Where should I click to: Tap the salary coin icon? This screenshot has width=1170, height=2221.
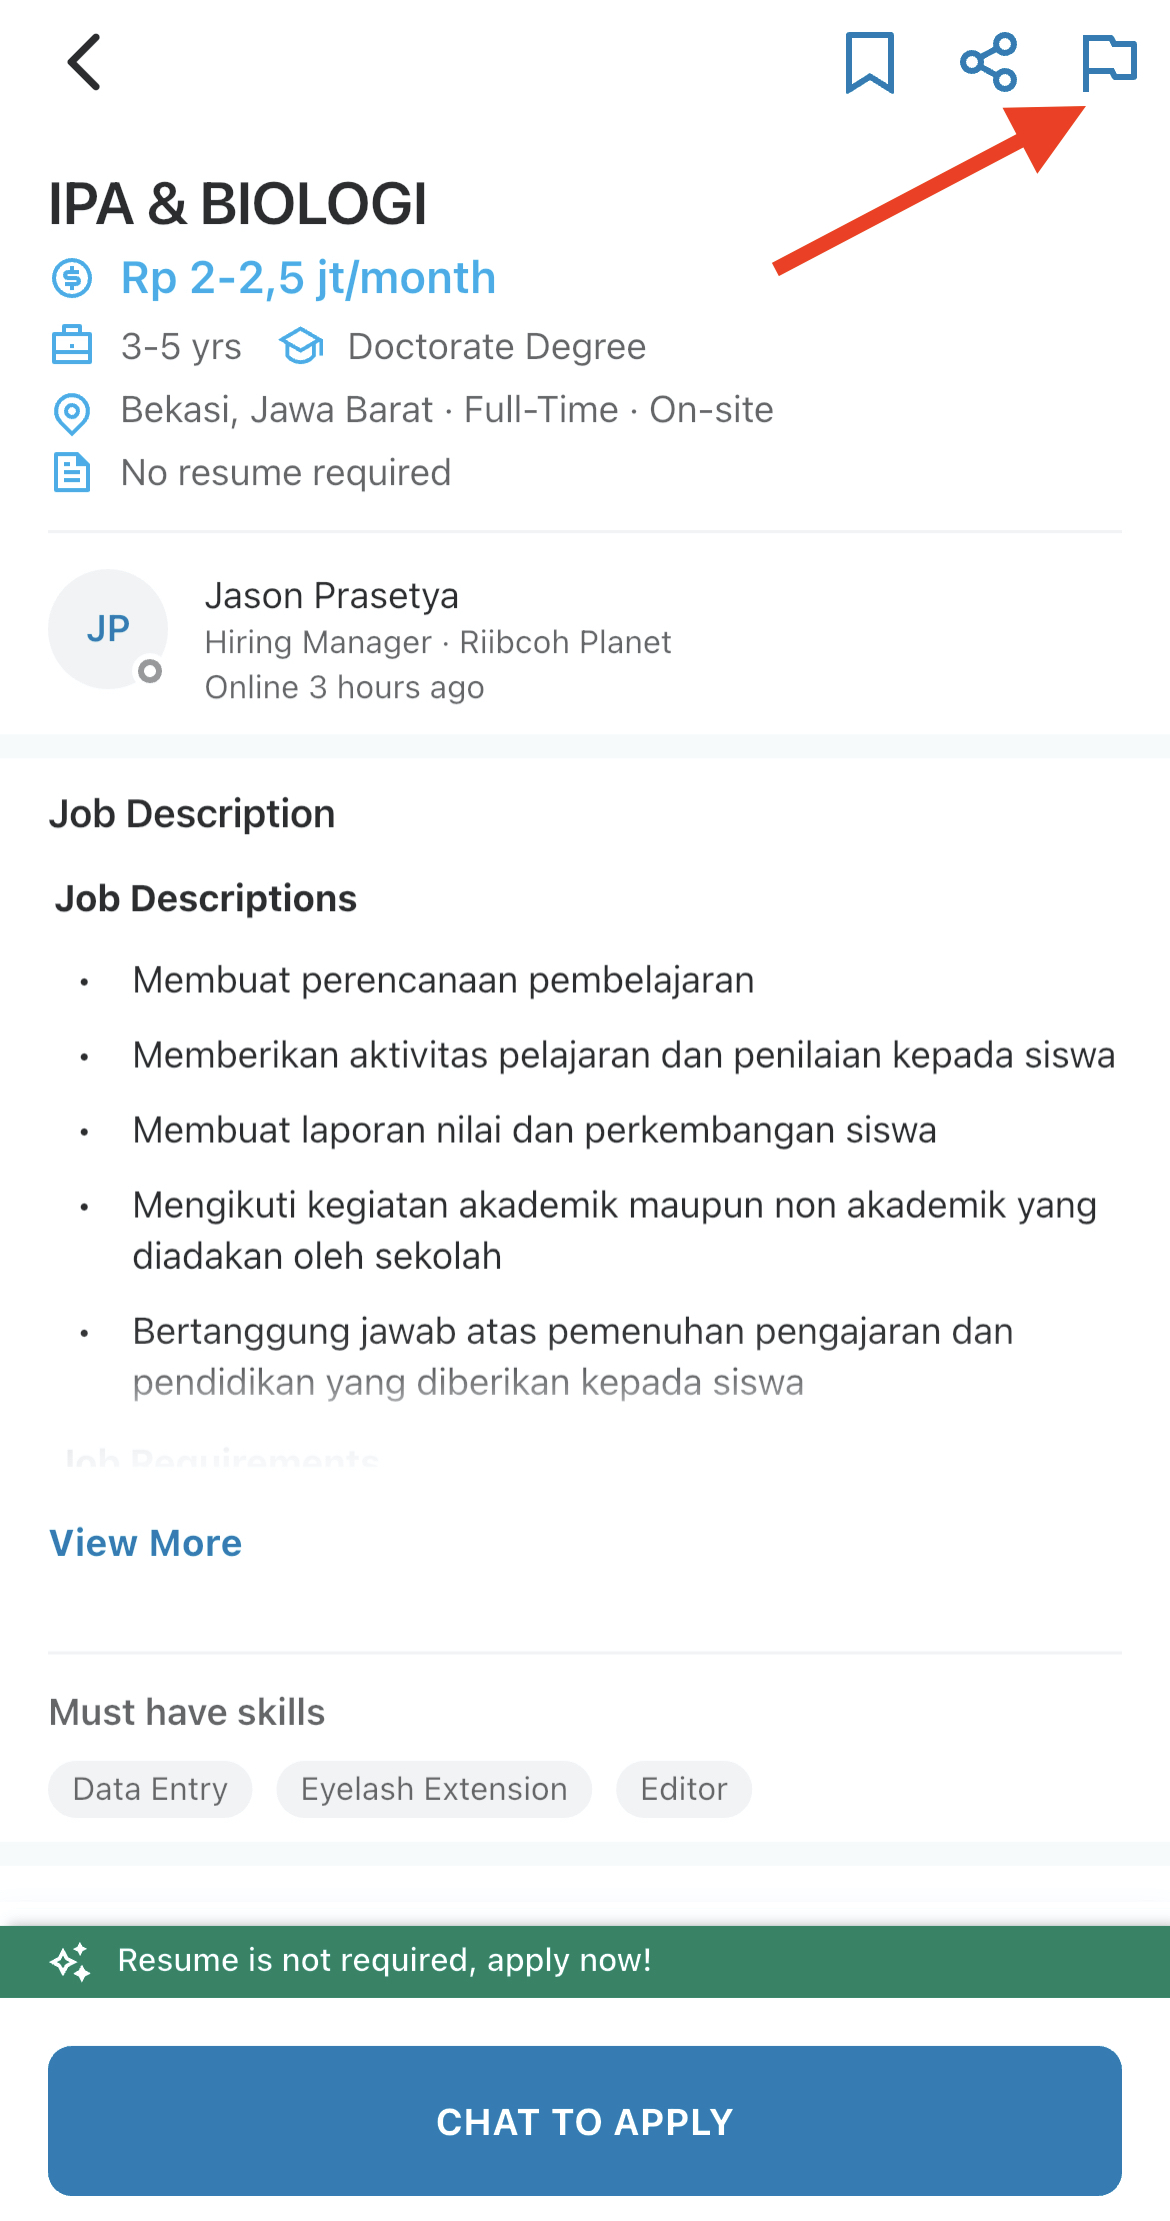point(72,278)
